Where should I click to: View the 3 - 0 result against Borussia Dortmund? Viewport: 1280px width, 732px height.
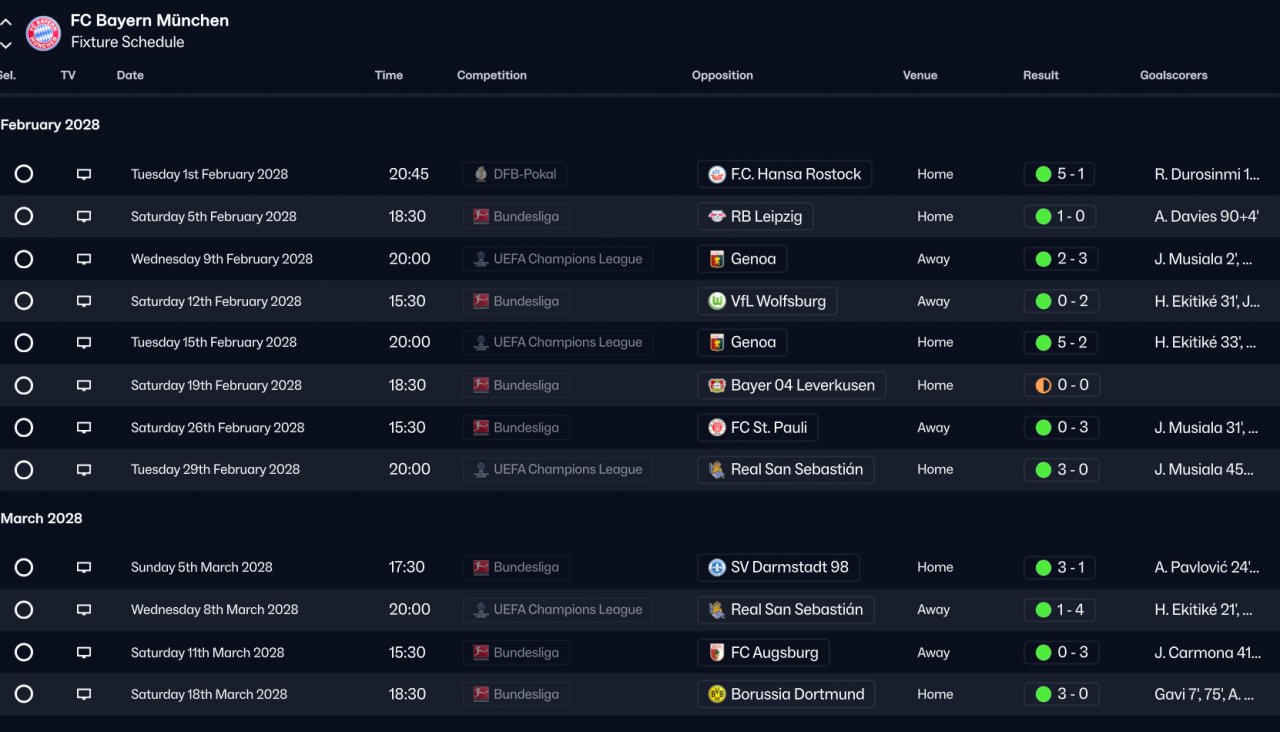(1061, 694)
